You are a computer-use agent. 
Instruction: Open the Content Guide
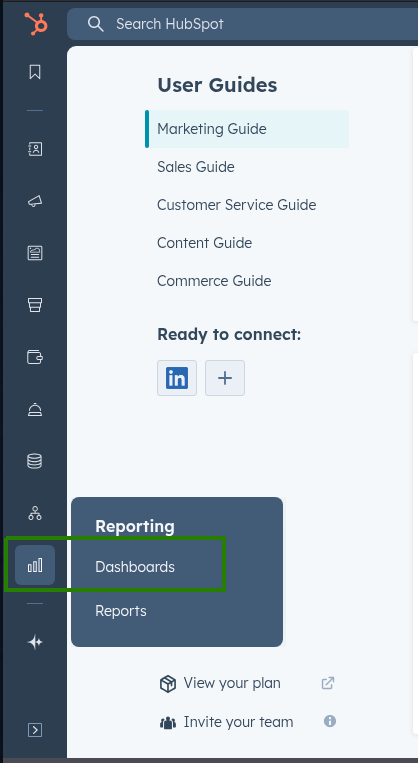(204, 243)
